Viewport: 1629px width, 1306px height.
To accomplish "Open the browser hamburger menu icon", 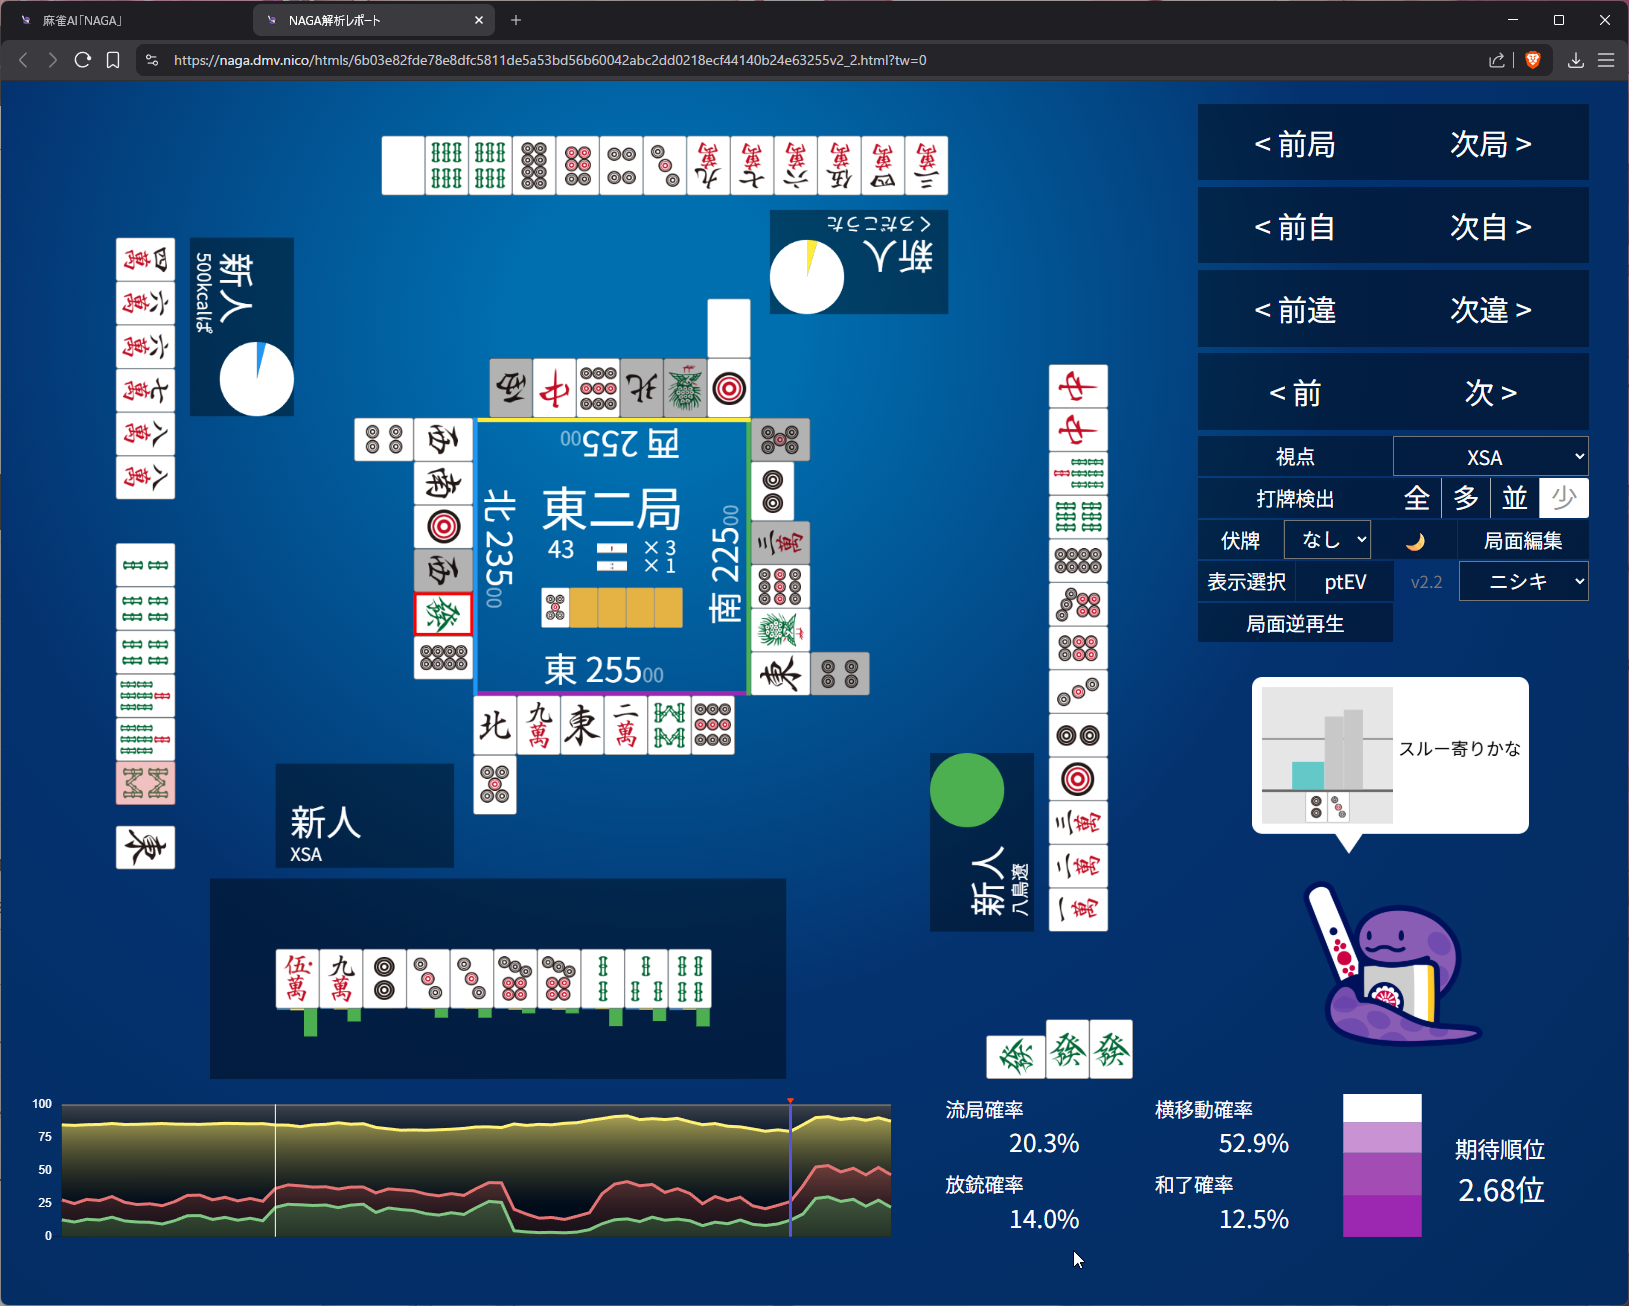I will [1606, 60].
